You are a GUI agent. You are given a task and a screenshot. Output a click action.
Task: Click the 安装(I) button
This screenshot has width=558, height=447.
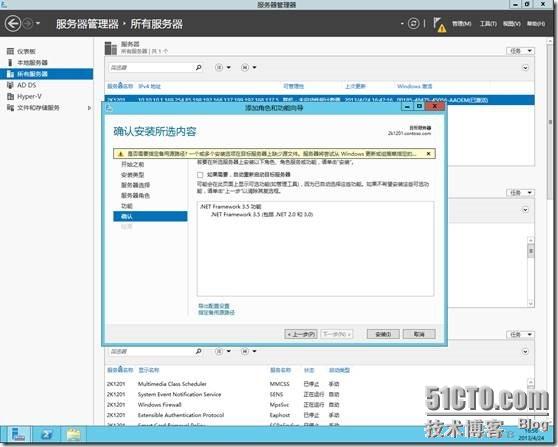pos(383,334)
